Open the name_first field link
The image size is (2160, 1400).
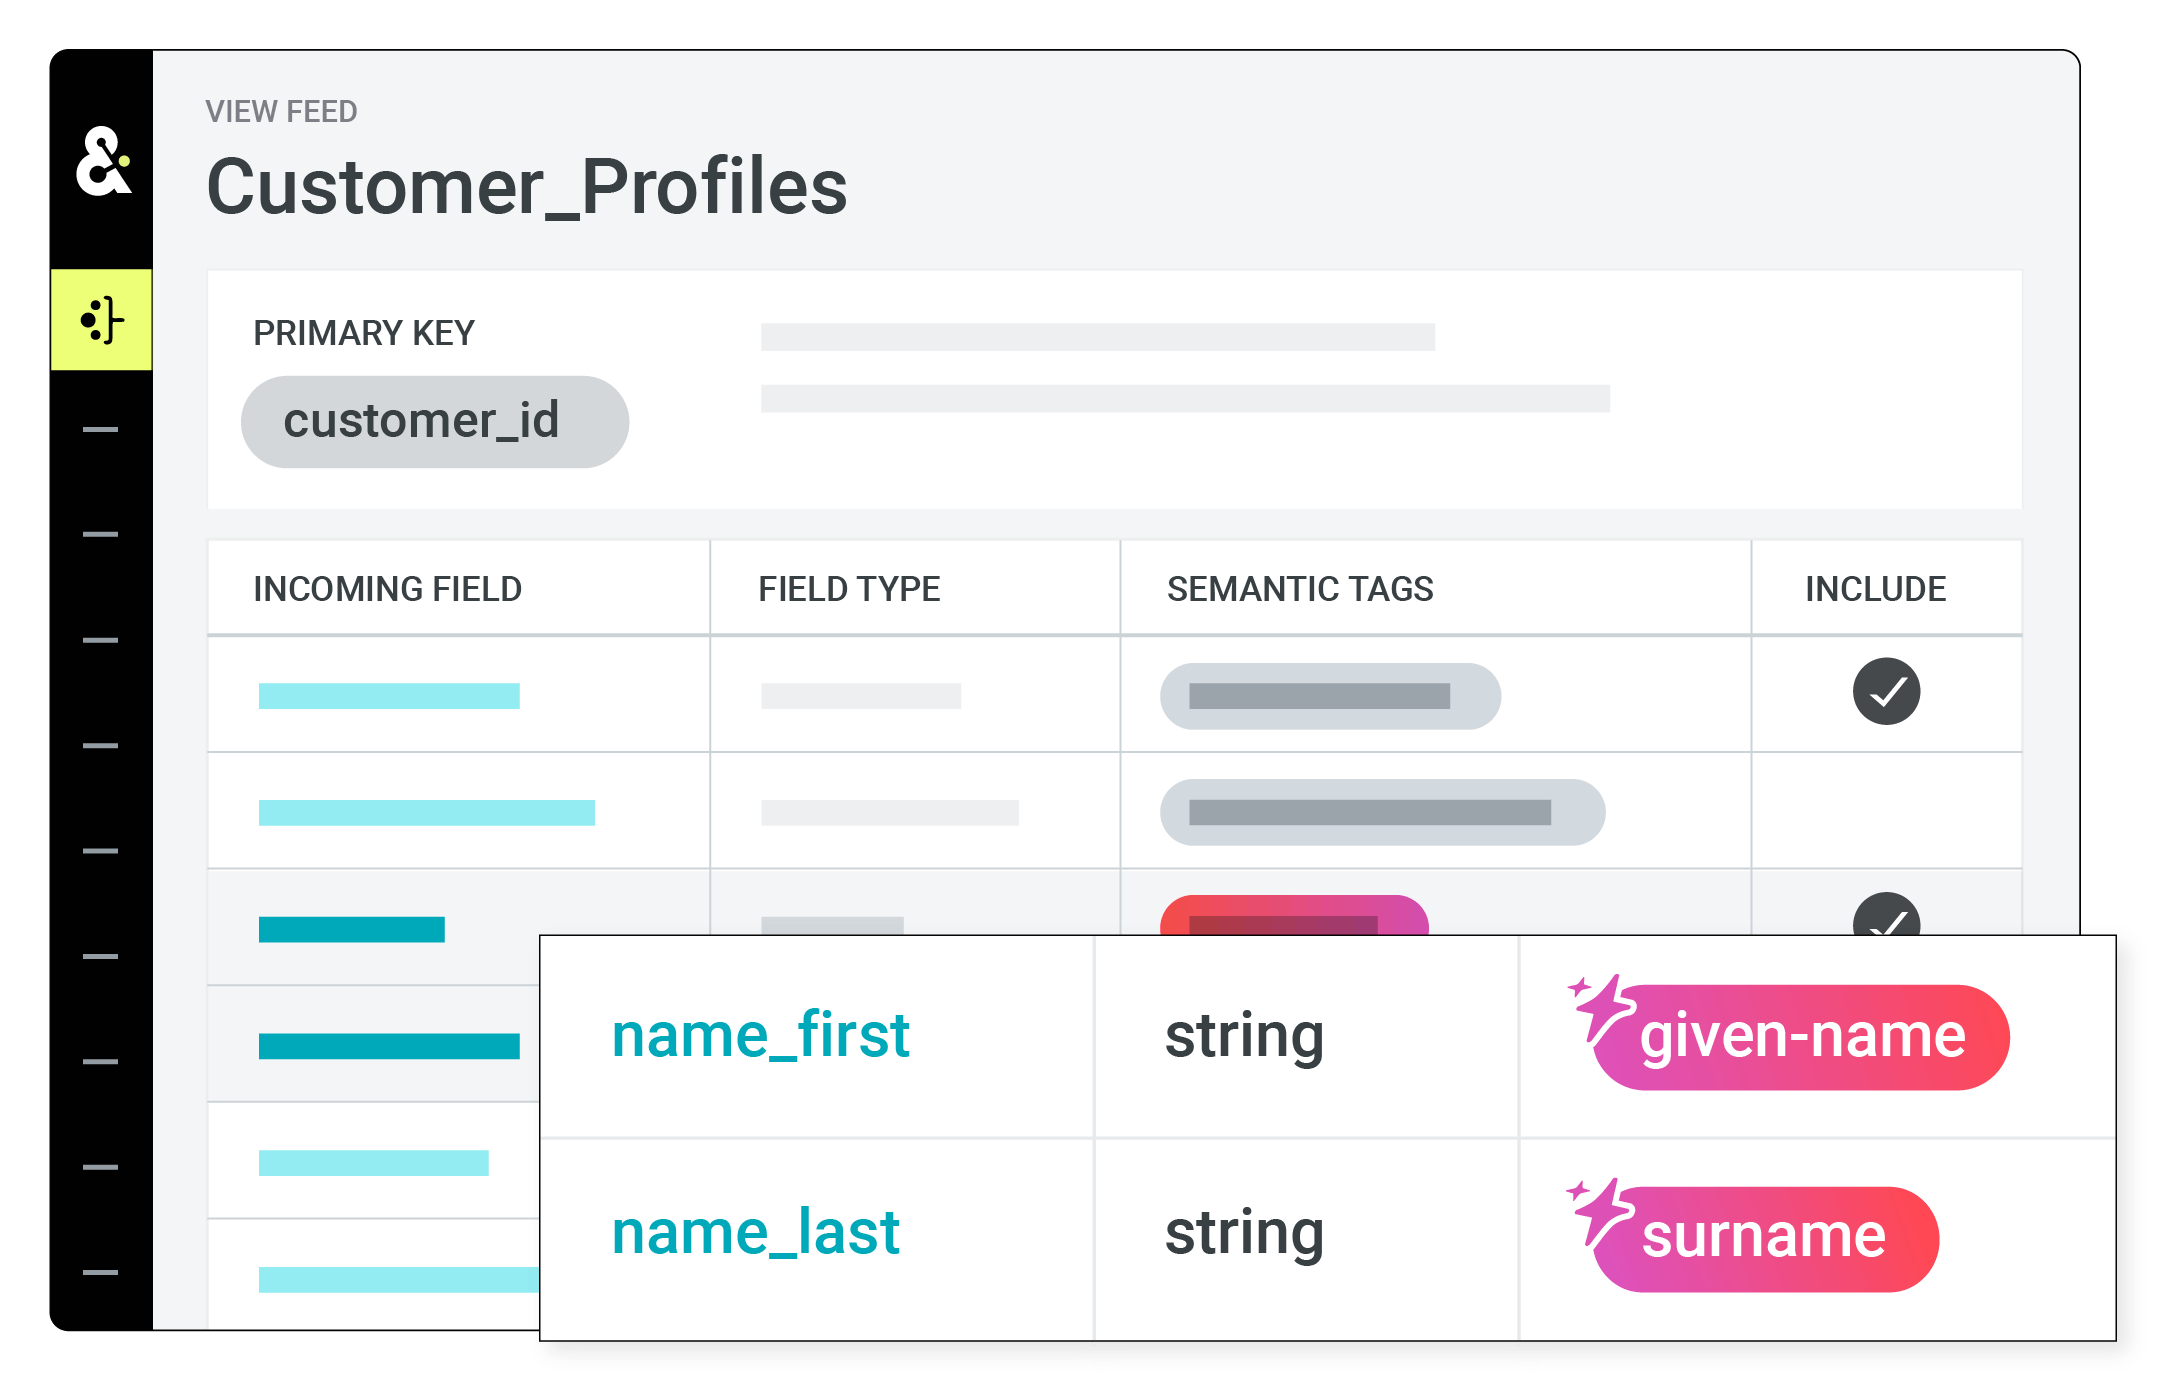click(760, 1035)
